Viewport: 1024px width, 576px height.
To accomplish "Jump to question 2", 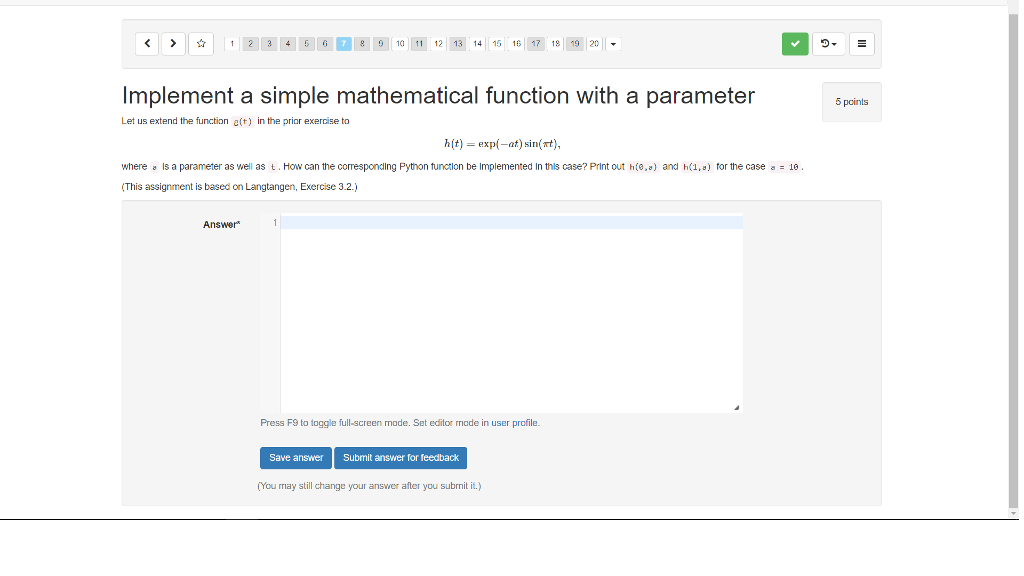I will [250, 44].
